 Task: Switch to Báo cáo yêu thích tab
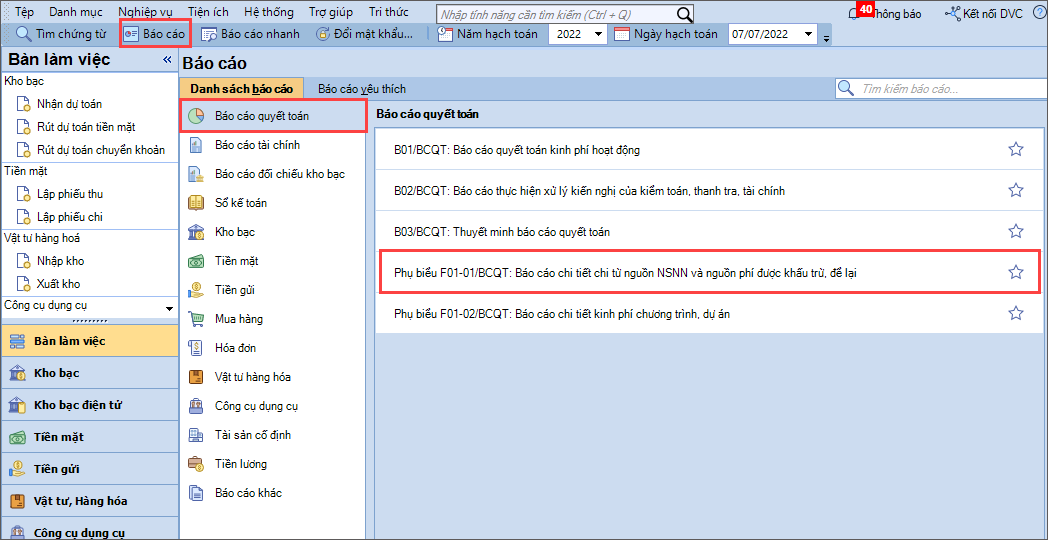[x=362, y=88]
